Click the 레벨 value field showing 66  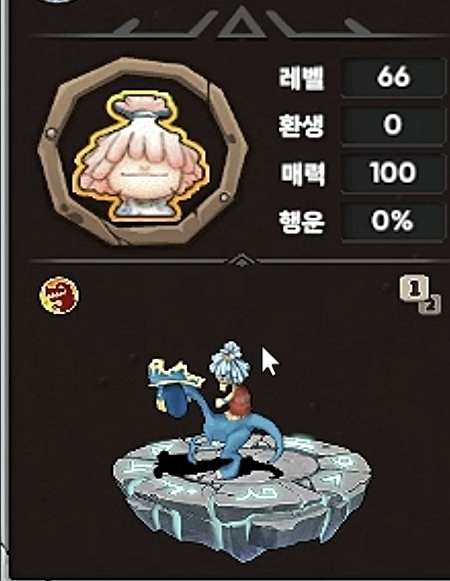click(x=393, y=77)
